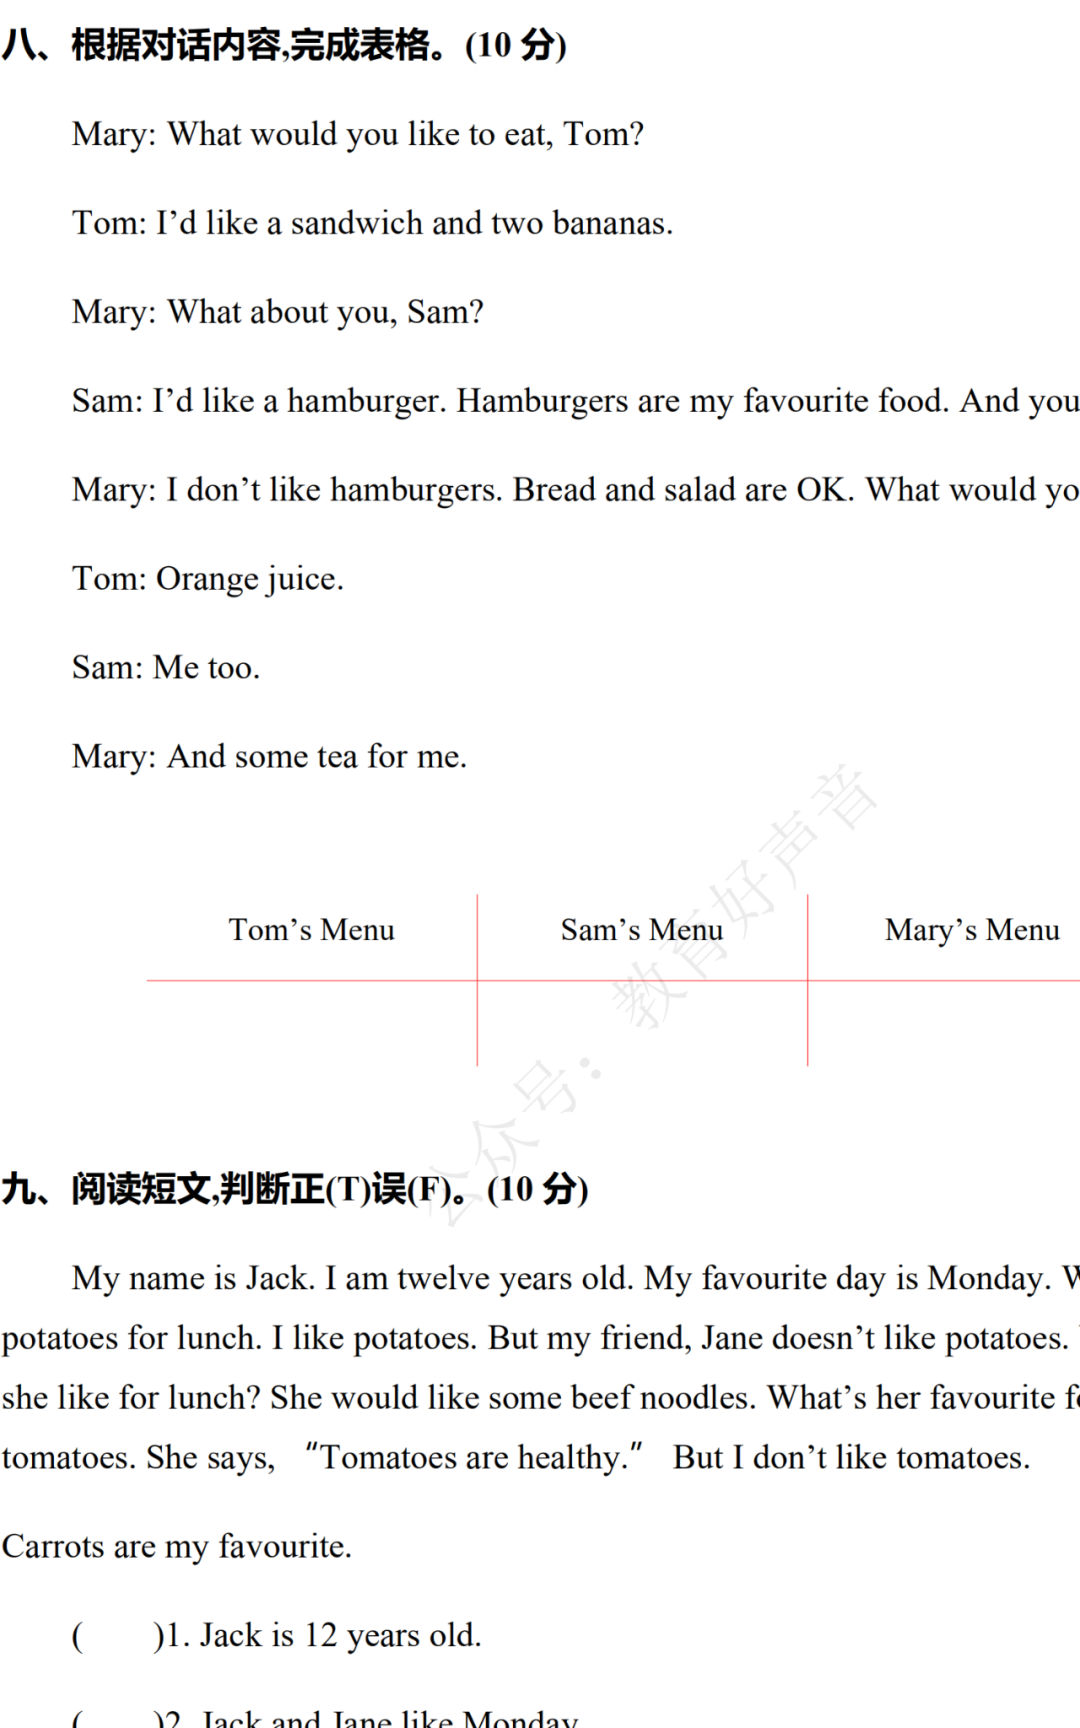Click Mary's line 'I don't like hamburgers'
1080x1728 pixels.
coord(576,490)
